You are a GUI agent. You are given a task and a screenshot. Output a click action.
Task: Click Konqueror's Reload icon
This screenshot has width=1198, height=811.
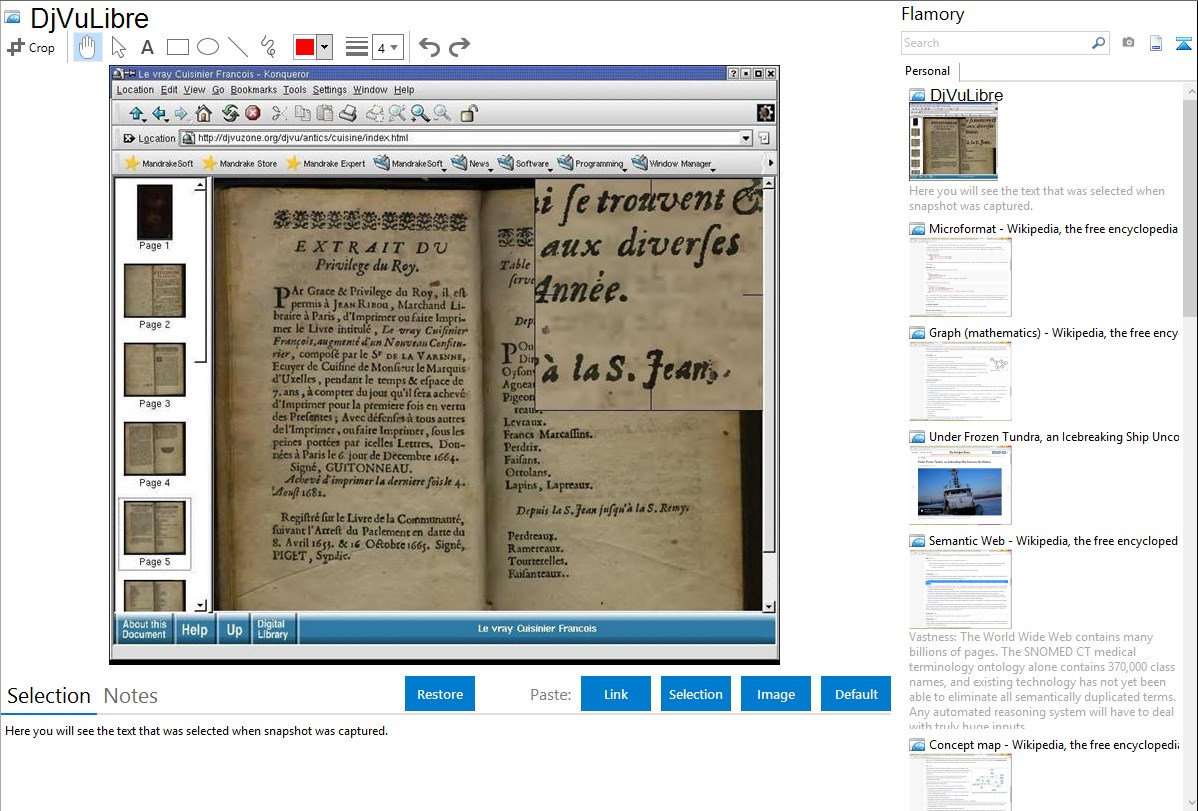[x=230, y=114]
